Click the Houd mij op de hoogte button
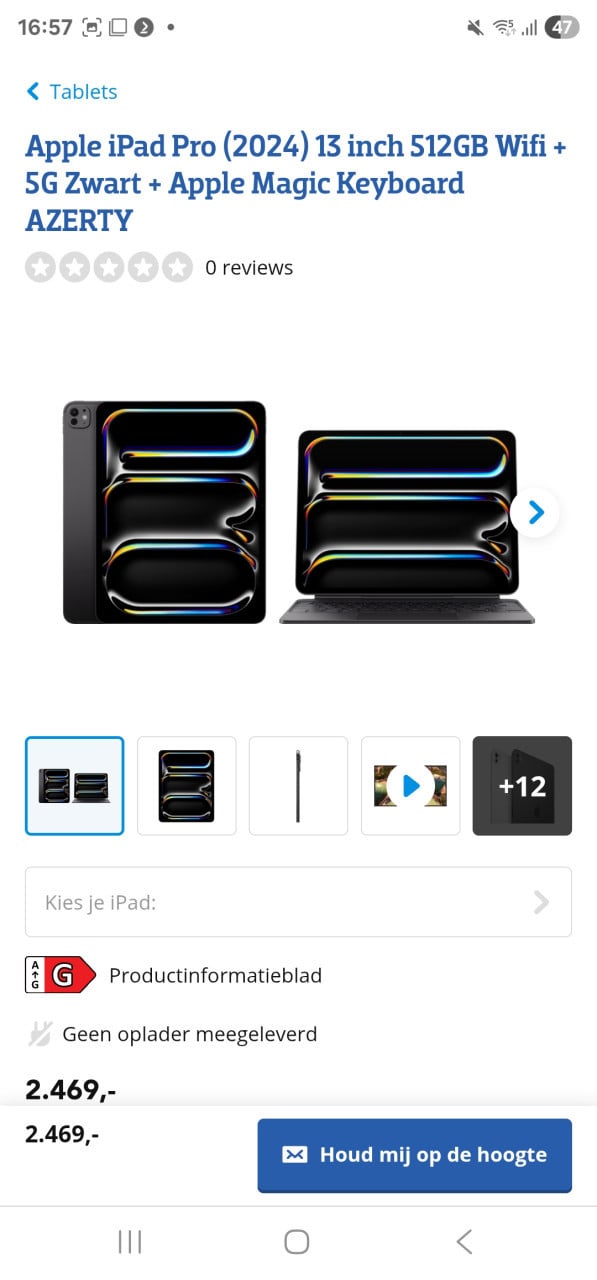The height and width of the screenshot is (1280, 597). point(414,1155)
